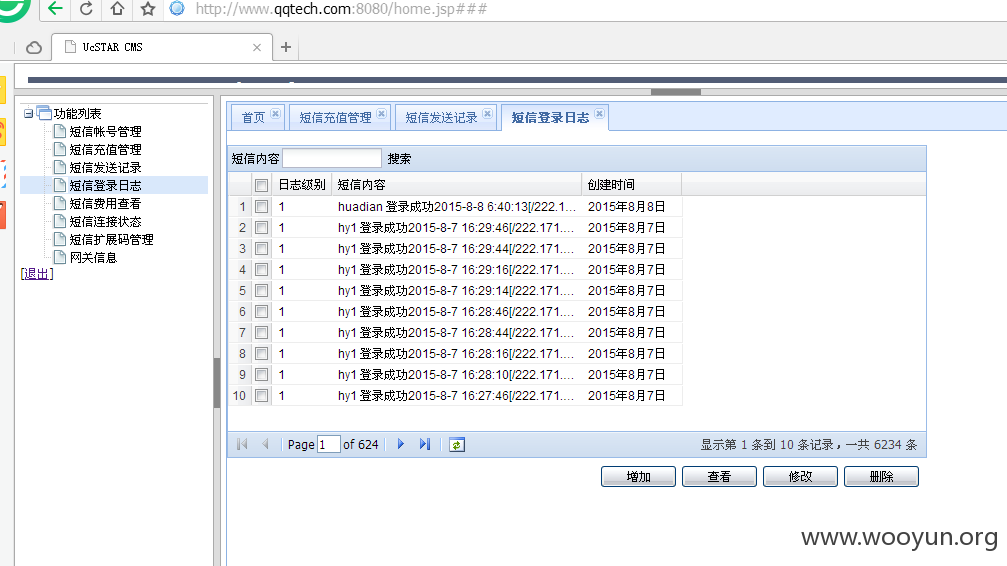The width and height of the screenshot is (1007, 566).
Task: Click page icon of 网关信息
Action: click(60, 257)
